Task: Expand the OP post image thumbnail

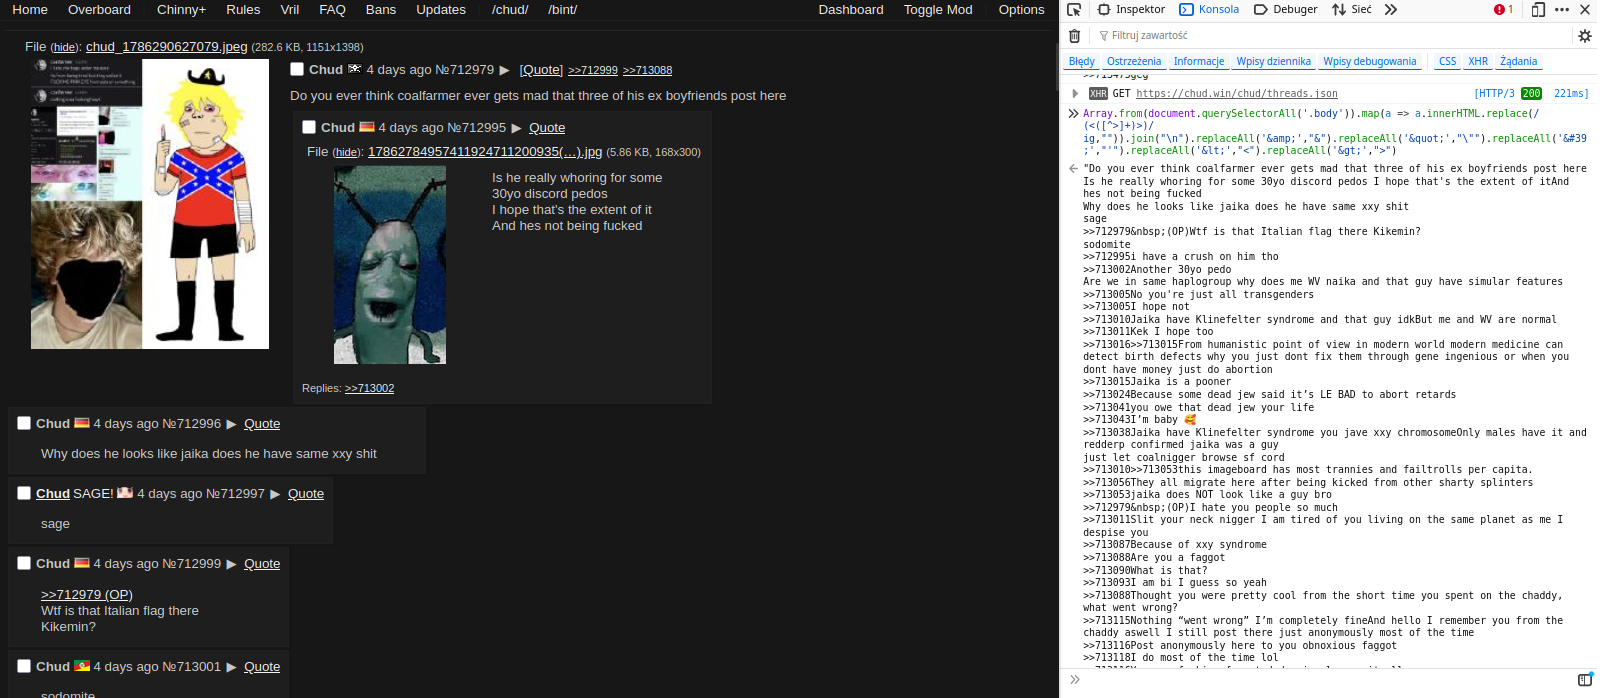Action: click(x=150, y=204)
